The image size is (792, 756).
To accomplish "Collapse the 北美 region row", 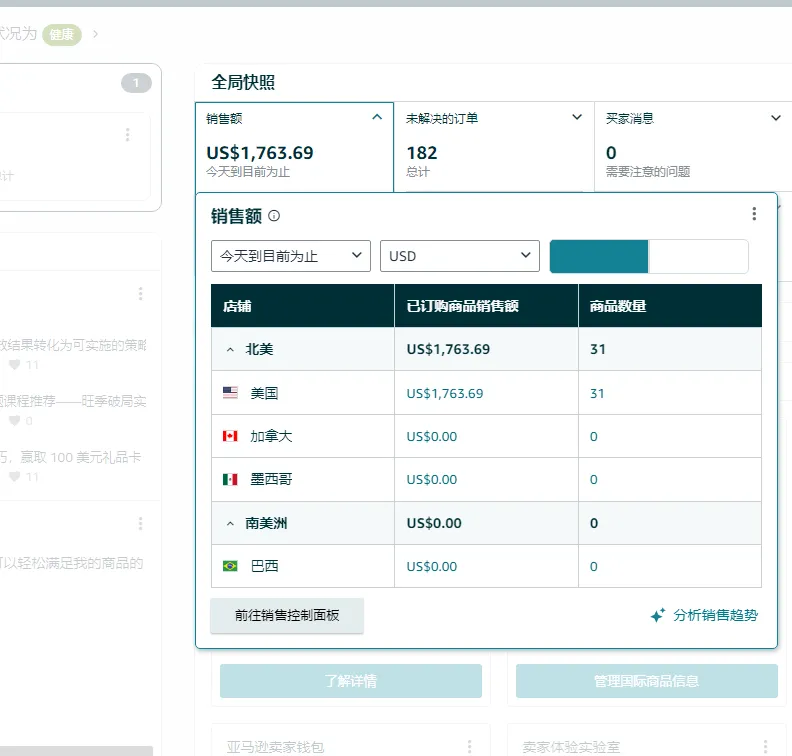I will [231, 350].
